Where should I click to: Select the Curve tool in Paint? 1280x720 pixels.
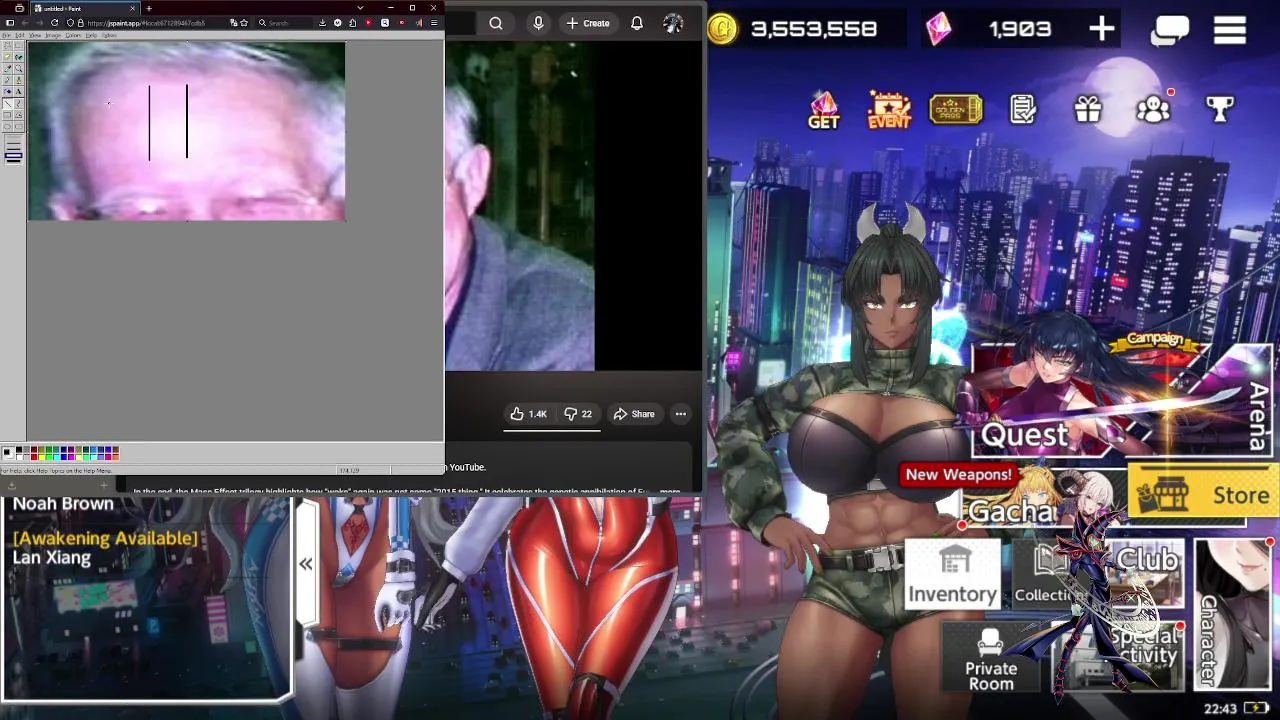coord(19,103)
